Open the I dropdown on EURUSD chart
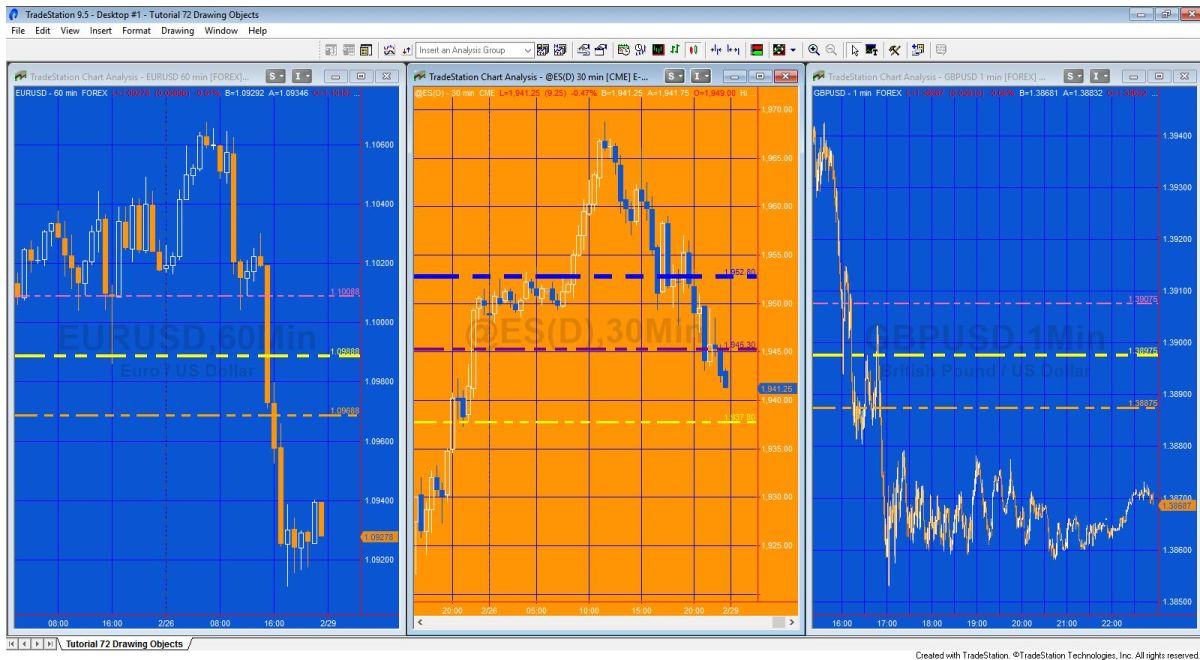Viewport: 1200px width, 660px height. [302, 76]
